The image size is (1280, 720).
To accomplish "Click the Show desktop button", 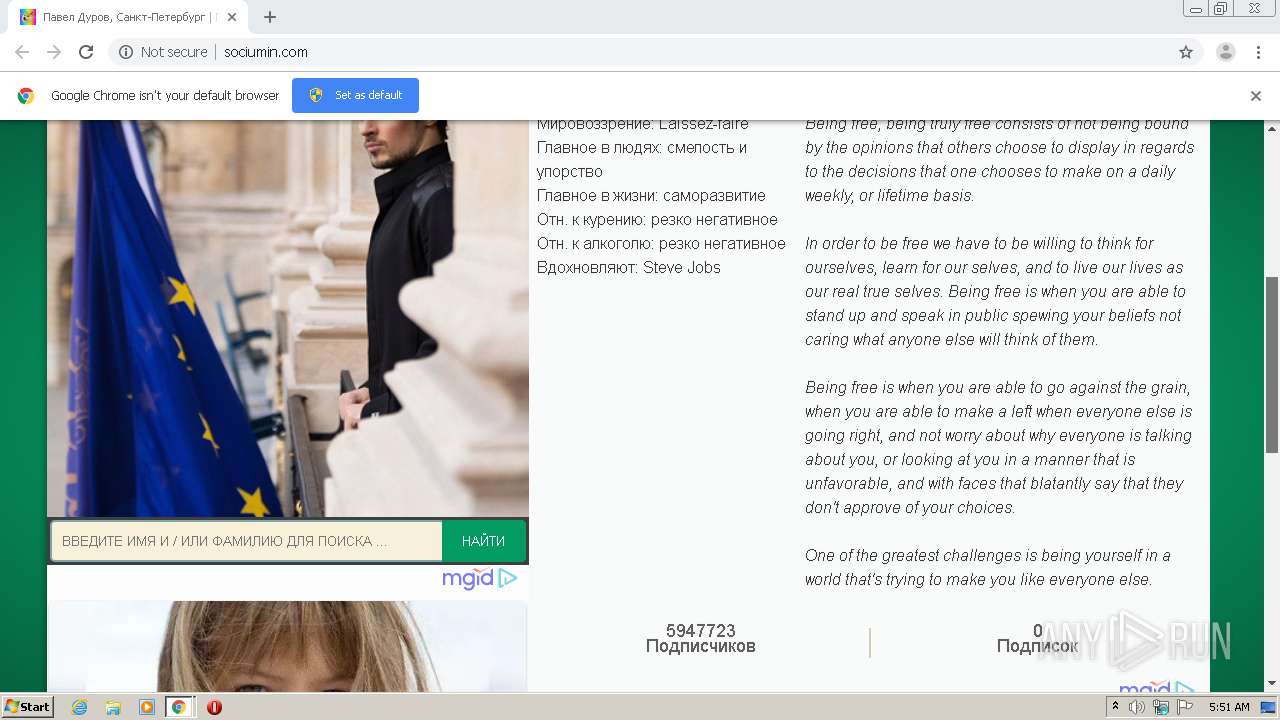I will tap(1270, 707).
